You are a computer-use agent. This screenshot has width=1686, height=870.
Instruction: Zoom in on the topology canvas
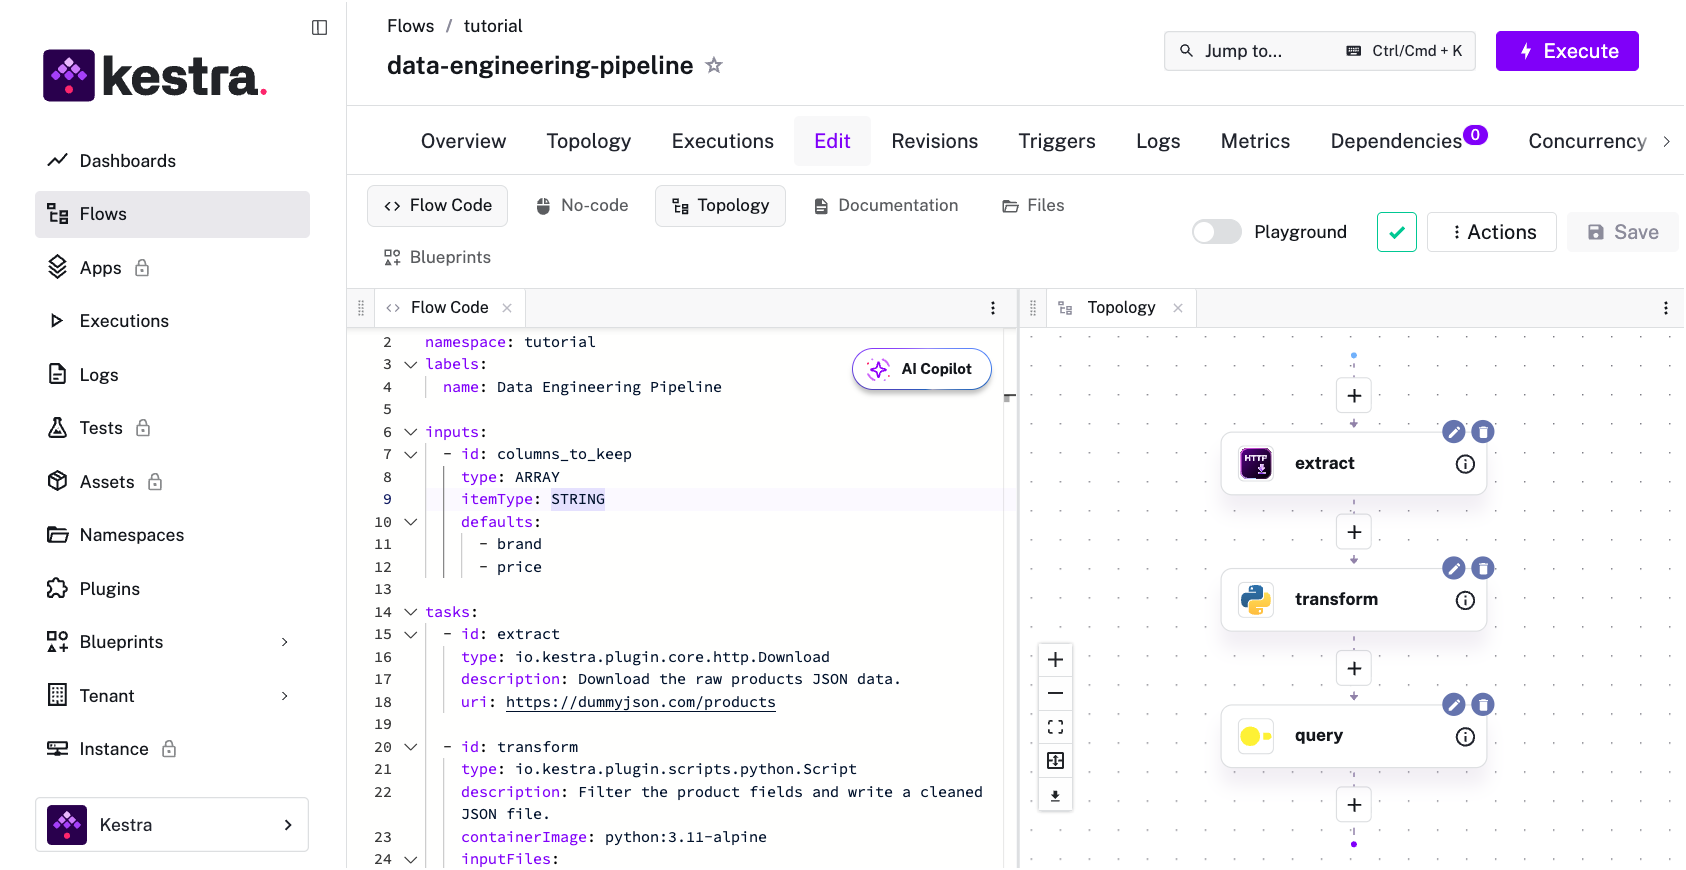[x=1055, y=660]
